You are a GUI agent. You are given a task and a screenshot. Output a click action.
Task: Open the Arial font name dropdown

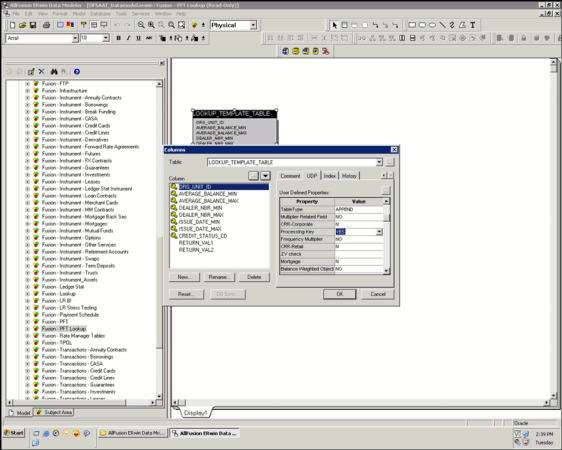pyautogui.click(x=75, y=38)
